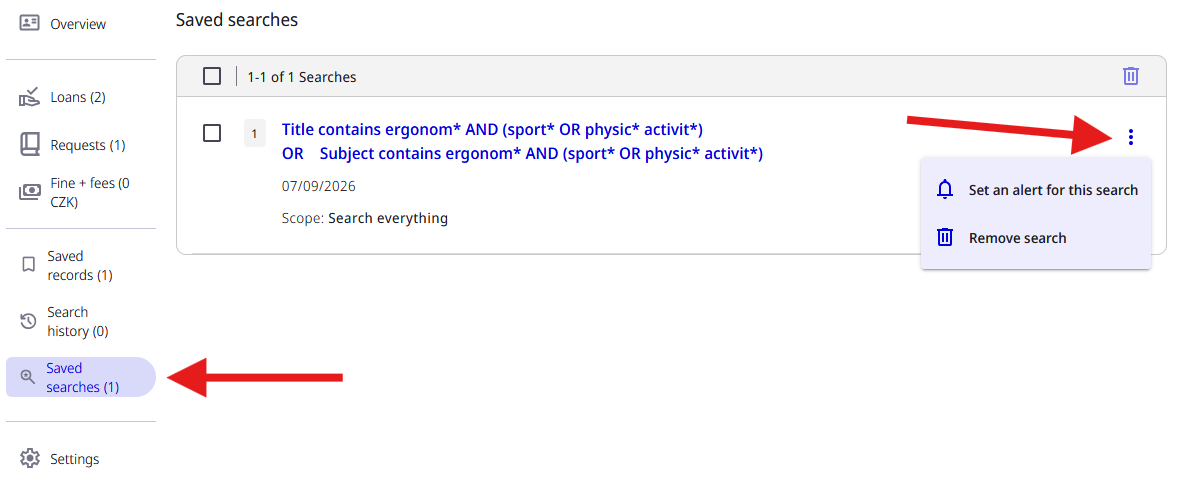Tick the select-all searches checkbox
This screenshot has height=495, width=1185.
(x=212, y=76)
